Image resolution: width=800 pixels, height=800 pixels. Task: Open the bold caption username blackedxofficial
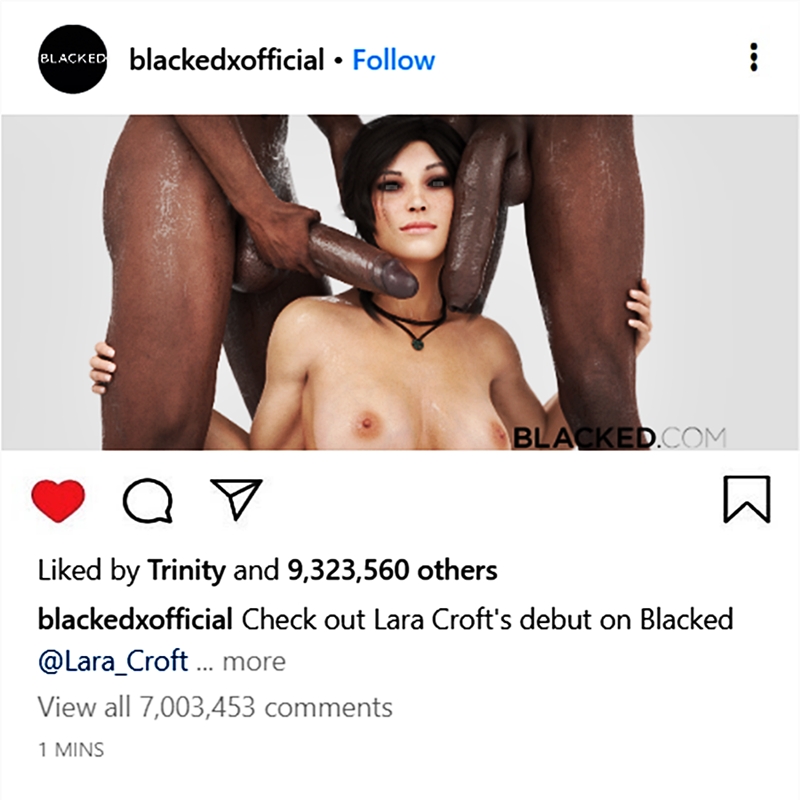point(135,619)
